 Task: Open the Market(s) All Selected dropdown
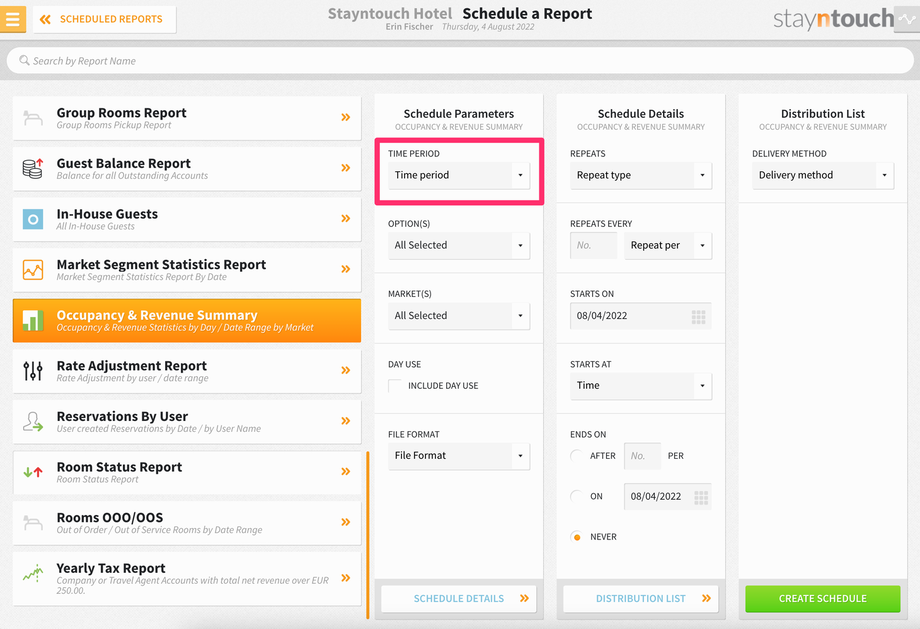coord(459,316)
